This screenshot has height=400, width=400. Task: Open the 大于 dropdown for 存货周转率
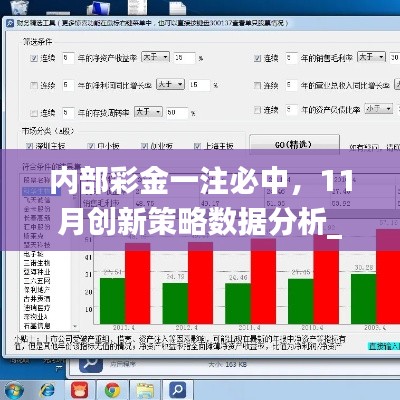point(148,112)
